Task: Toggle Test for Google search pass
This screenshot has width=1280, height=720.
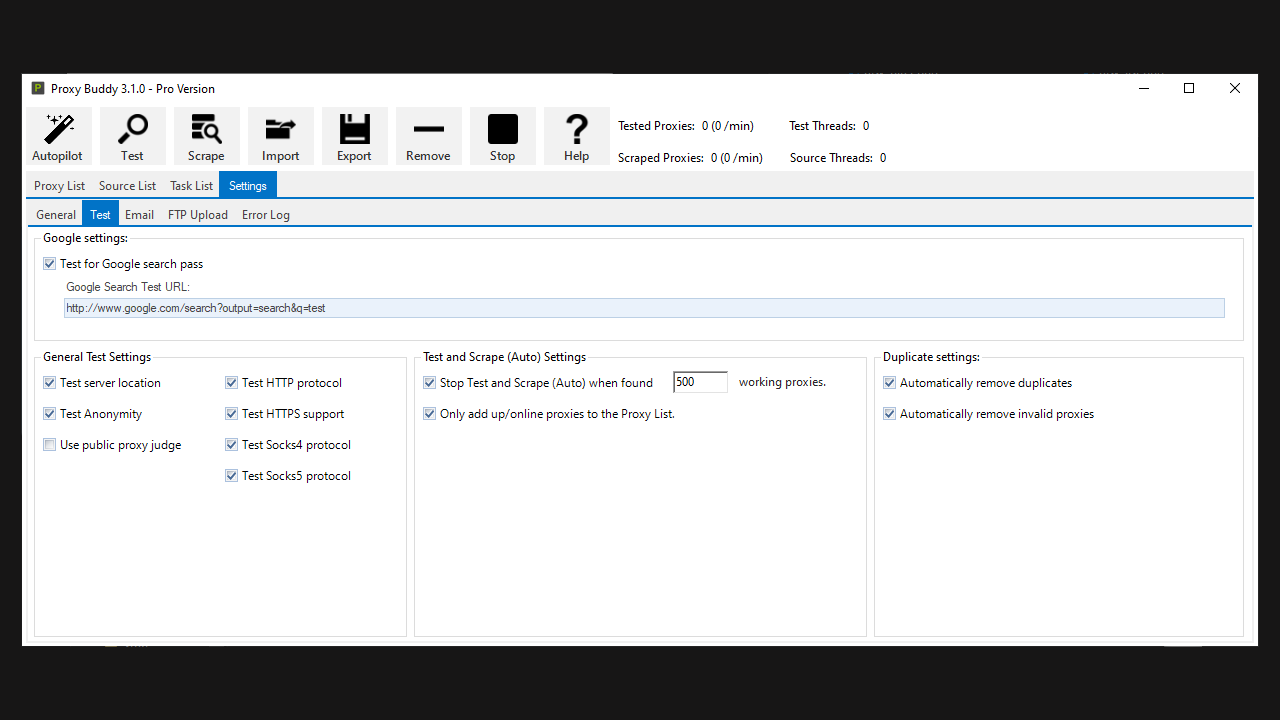Action: [x=49, y=263]
